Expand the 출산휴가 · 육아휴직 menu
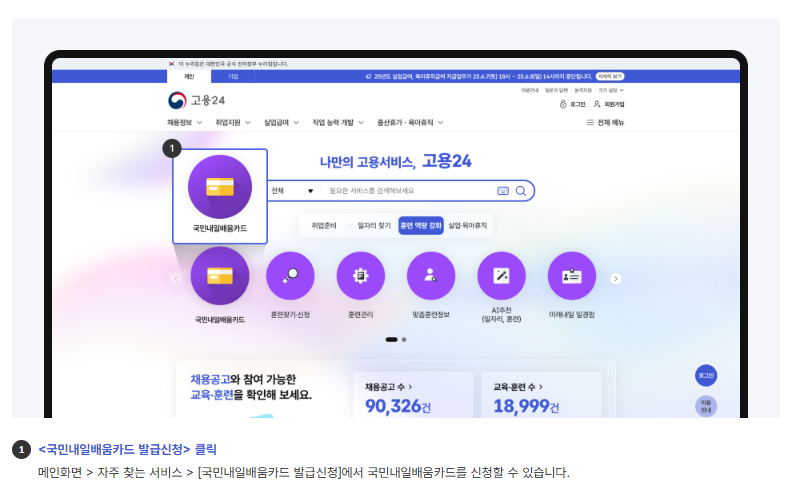The width and height of the screenshot is (789, 497). [410, 122]
